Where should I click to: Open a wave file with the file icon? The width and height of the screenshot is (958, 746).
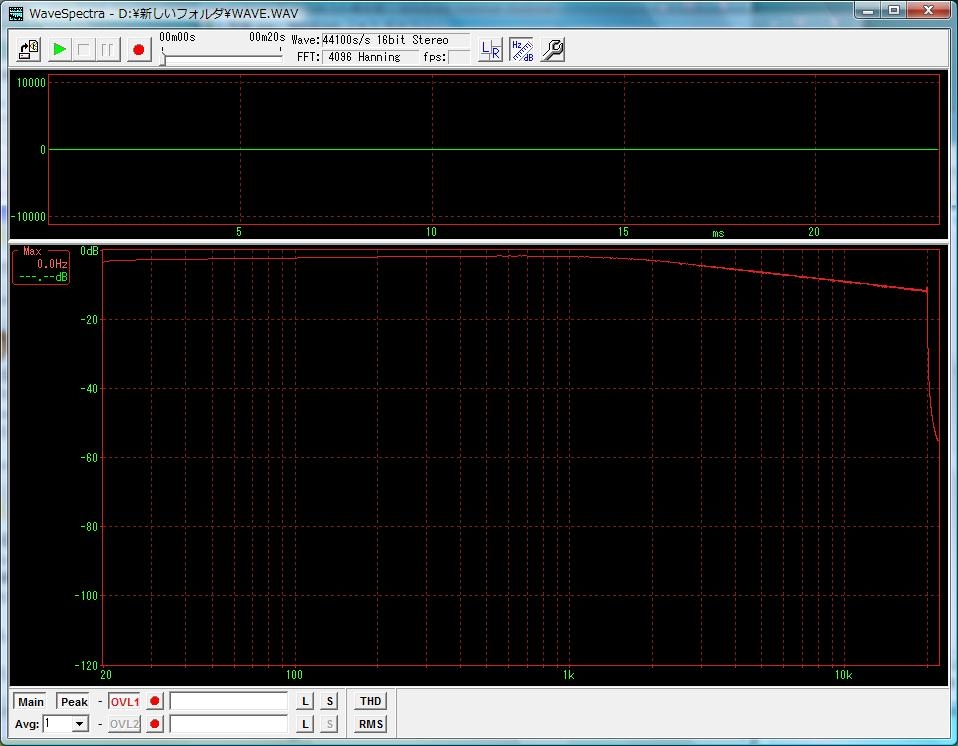pos(29,49)
